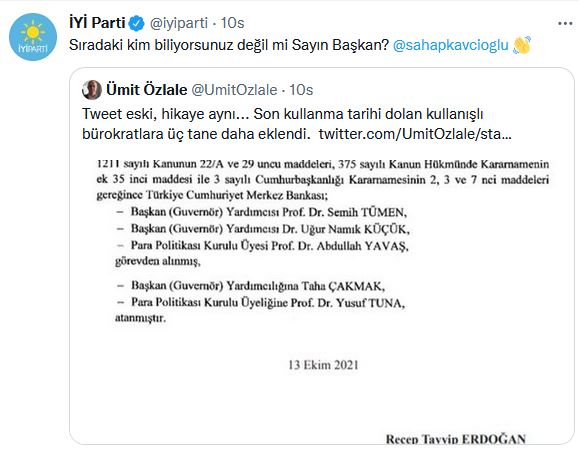579x456 pixels.
Task: Click the main tweet text 'Sıradaki kim biliyorsunuz'
Action: click(x=229, y=45)
